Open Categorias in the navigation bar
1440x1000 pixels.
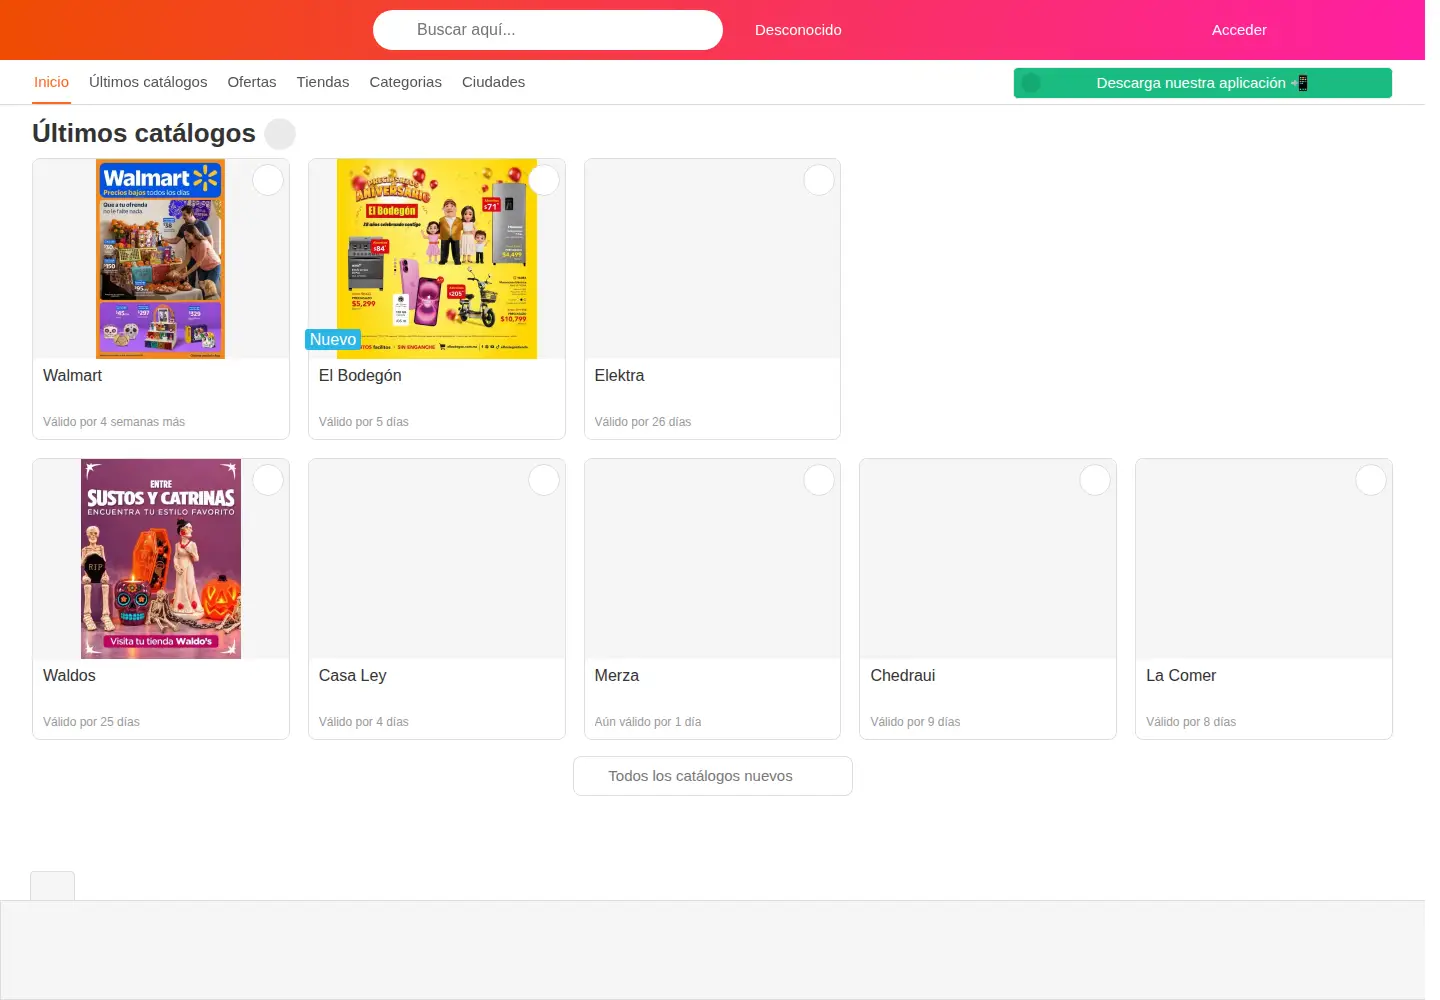pyautogui.click(x=405, y=82)
